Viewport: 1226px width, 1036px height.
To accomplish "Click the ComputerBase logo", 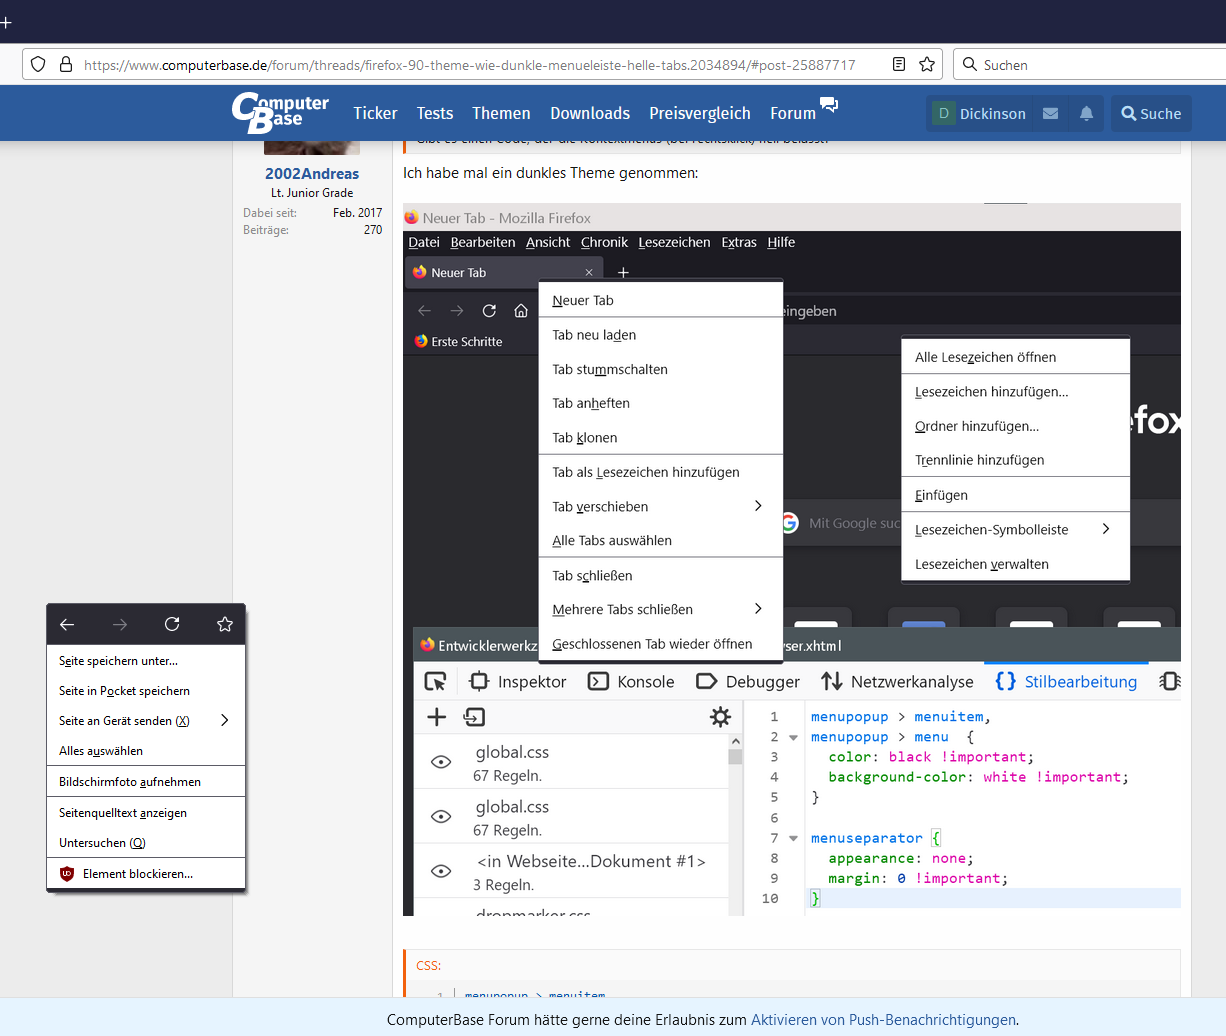I will 280,113.
